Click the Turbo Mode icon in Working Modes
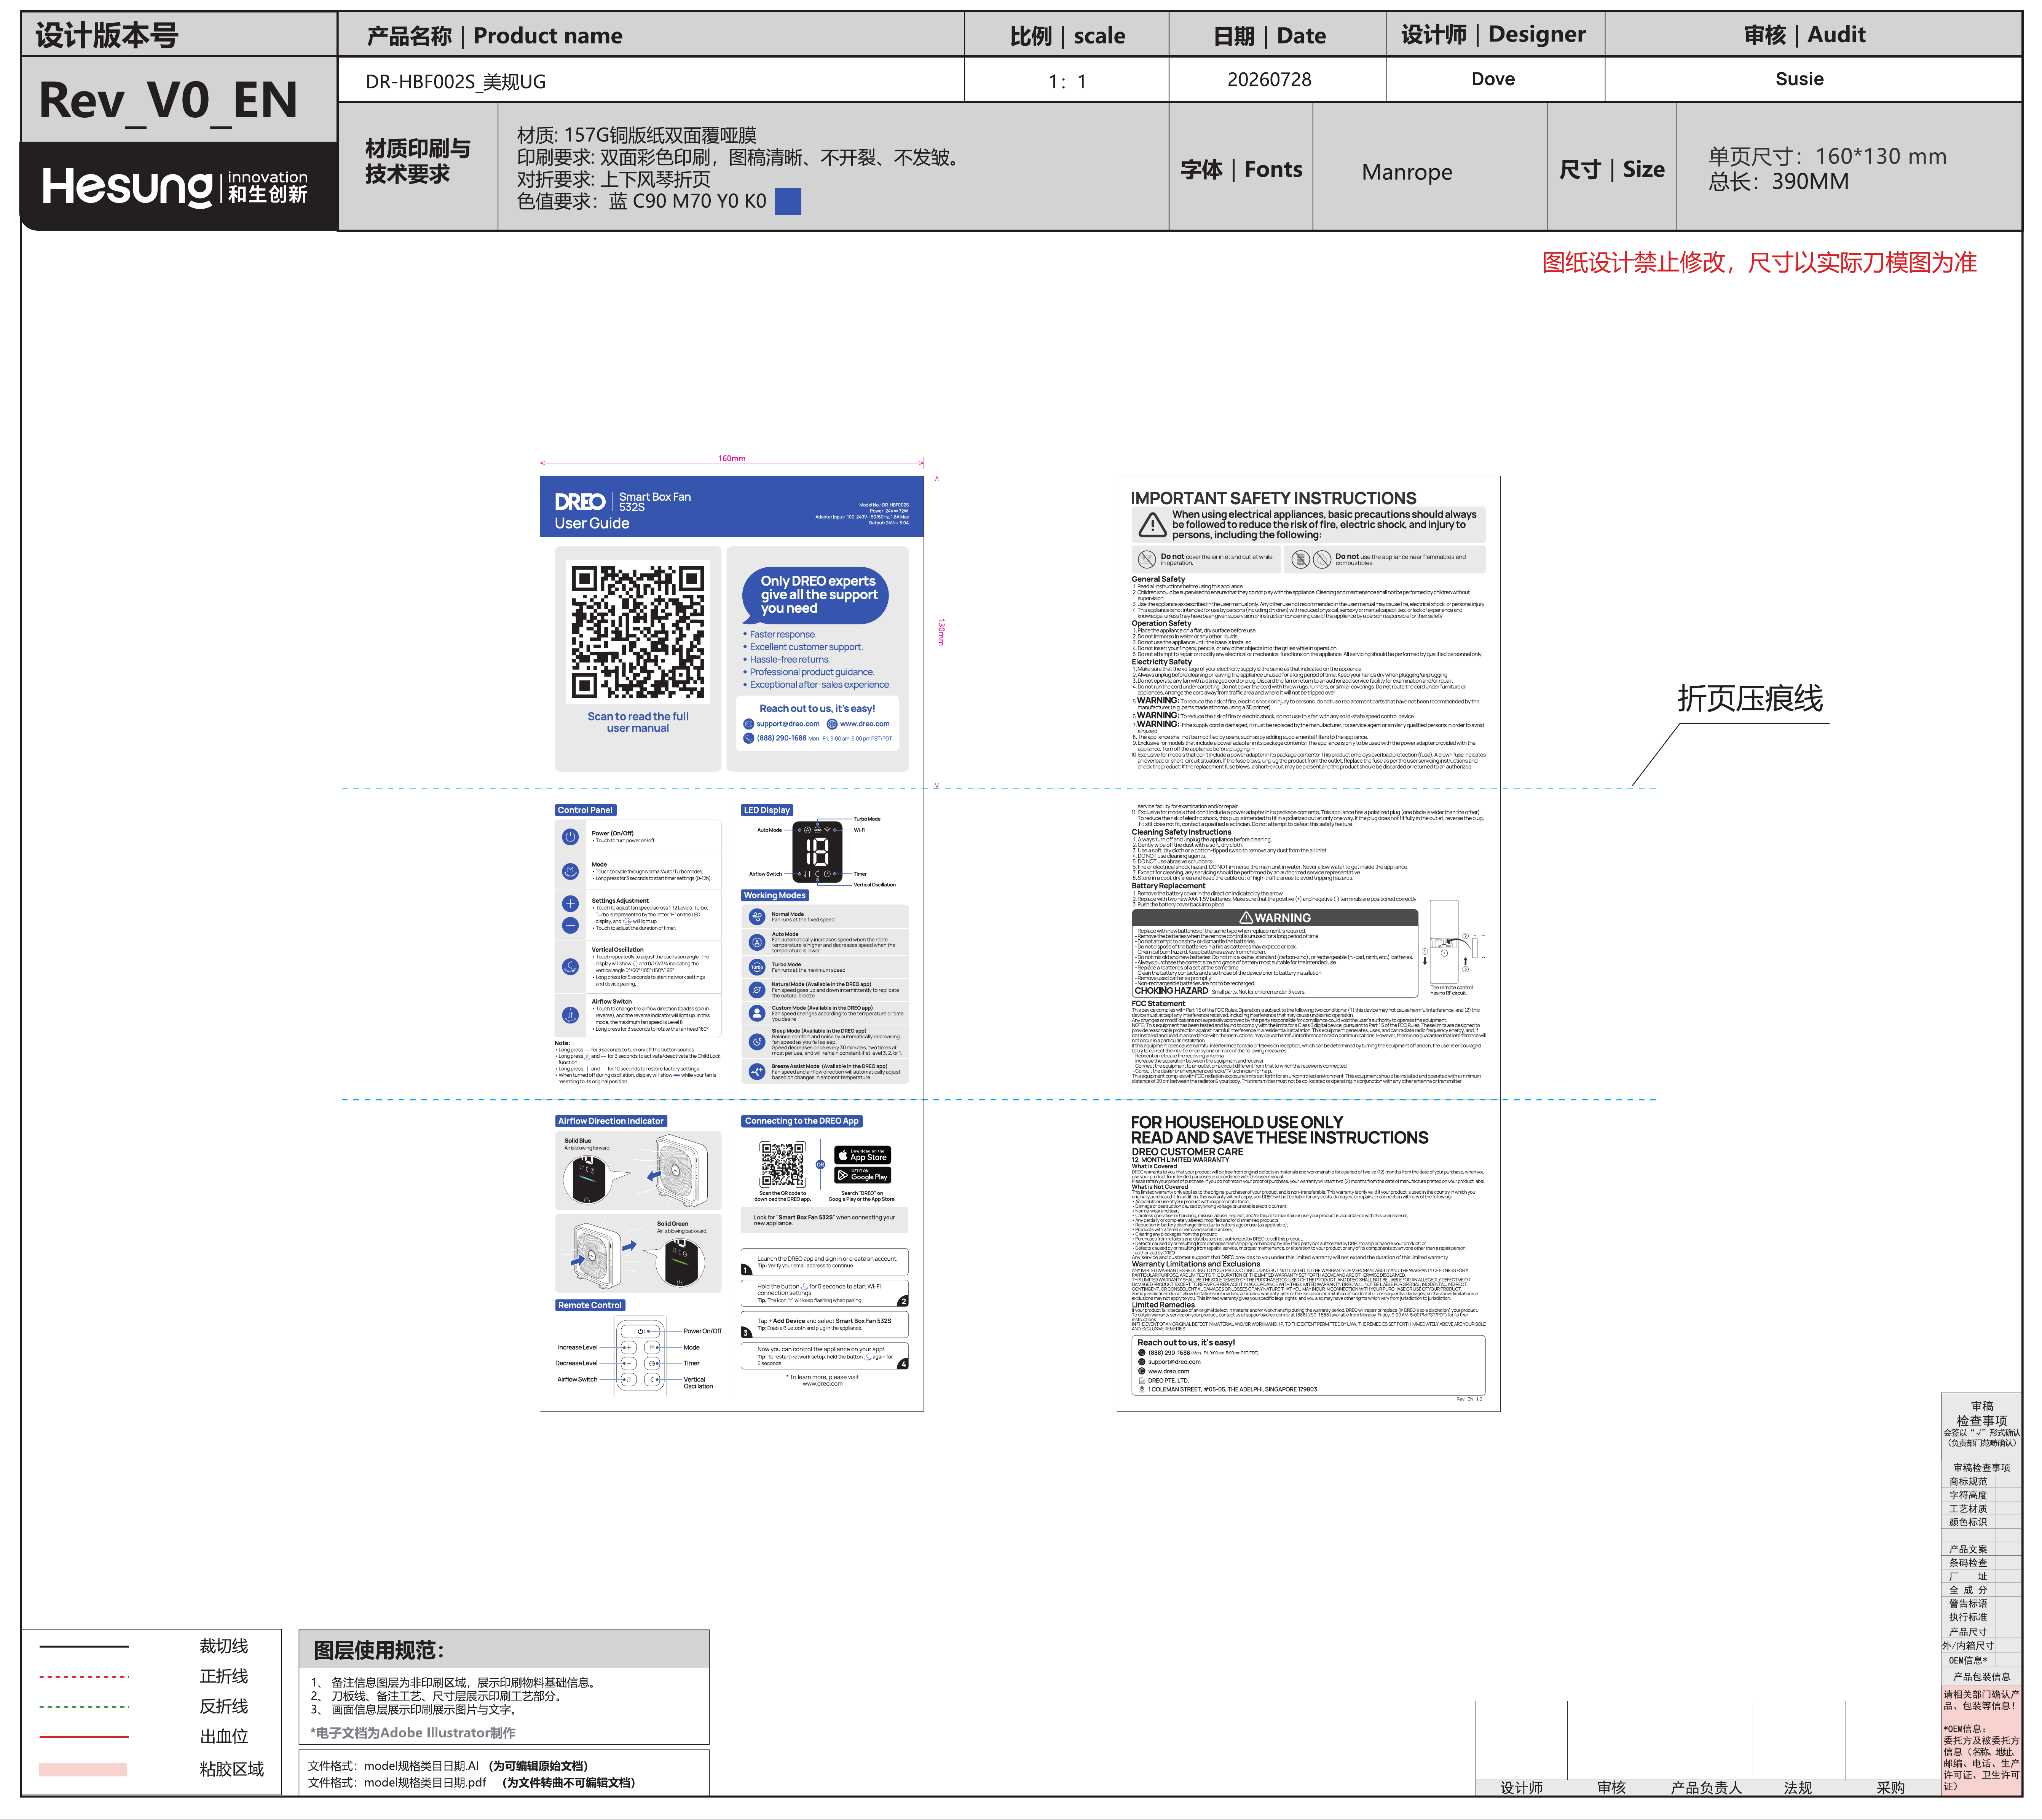Screen dimensions: 2042x1820 (757, 967)
